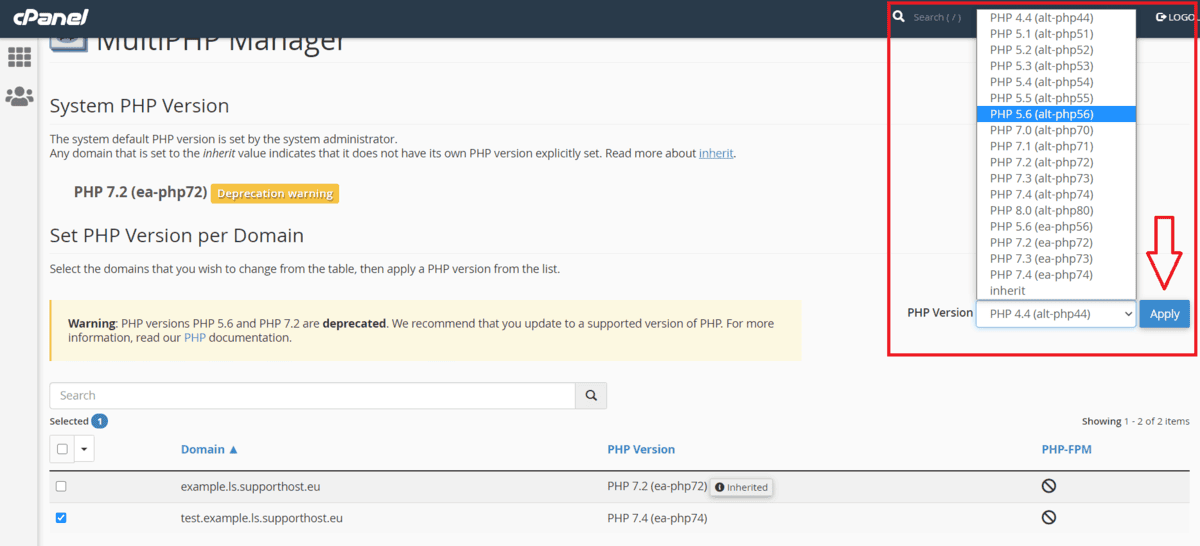Image resolution: width=1200 pixels, height=546 pixels.
Task: Click test.example.ls.supporthost.eu domain cell
Action: (x=262, y=518)
